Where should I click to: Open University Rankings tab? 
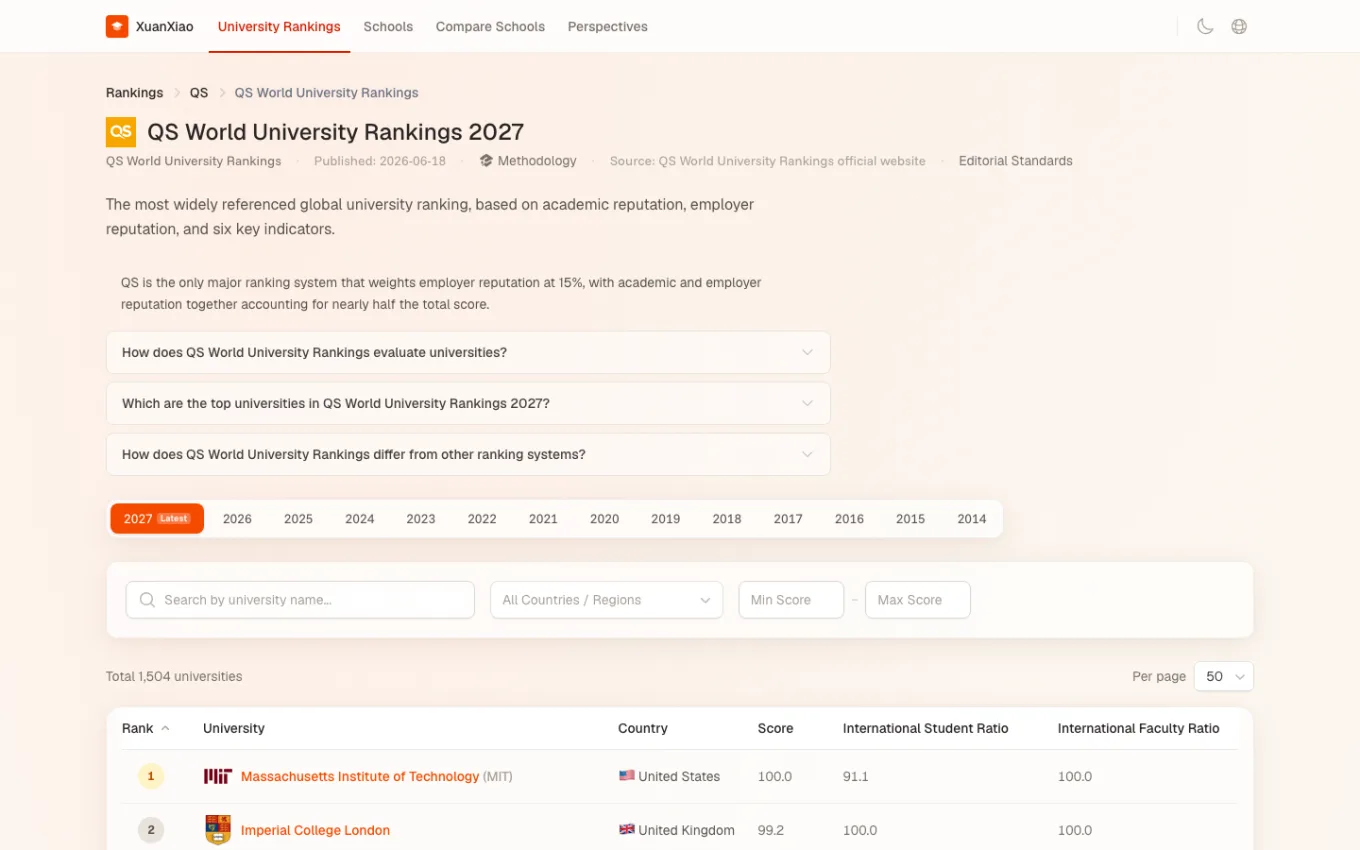tap(279, 27)
